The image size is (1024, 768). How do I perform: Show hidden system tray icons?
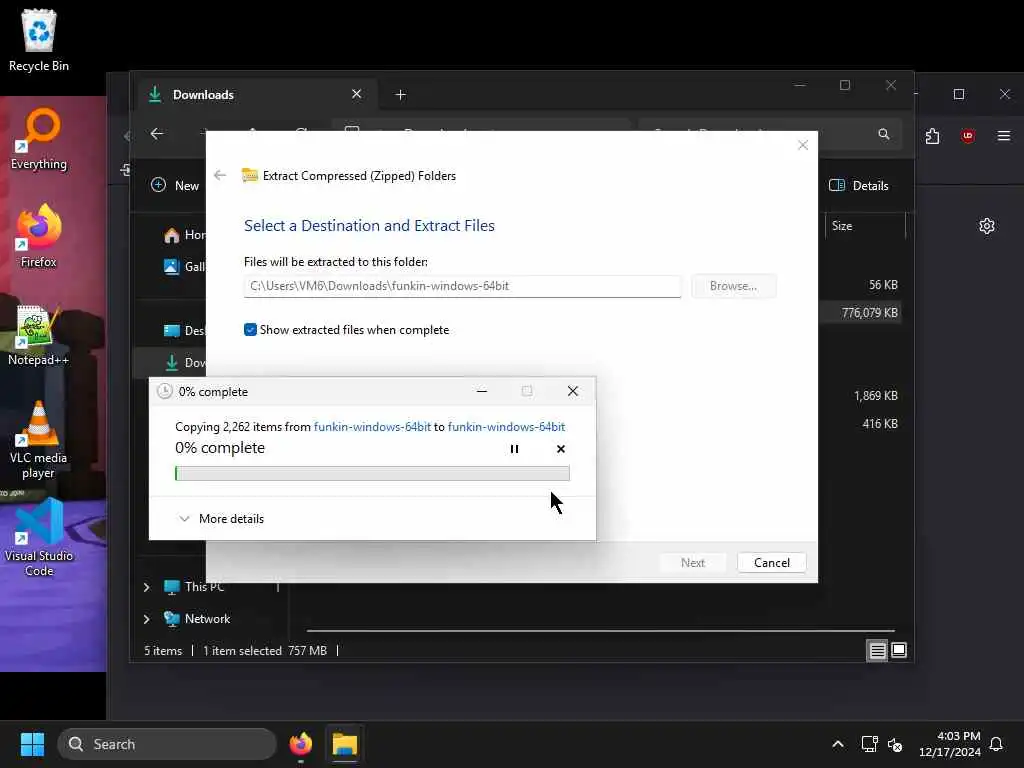[838, 744]
